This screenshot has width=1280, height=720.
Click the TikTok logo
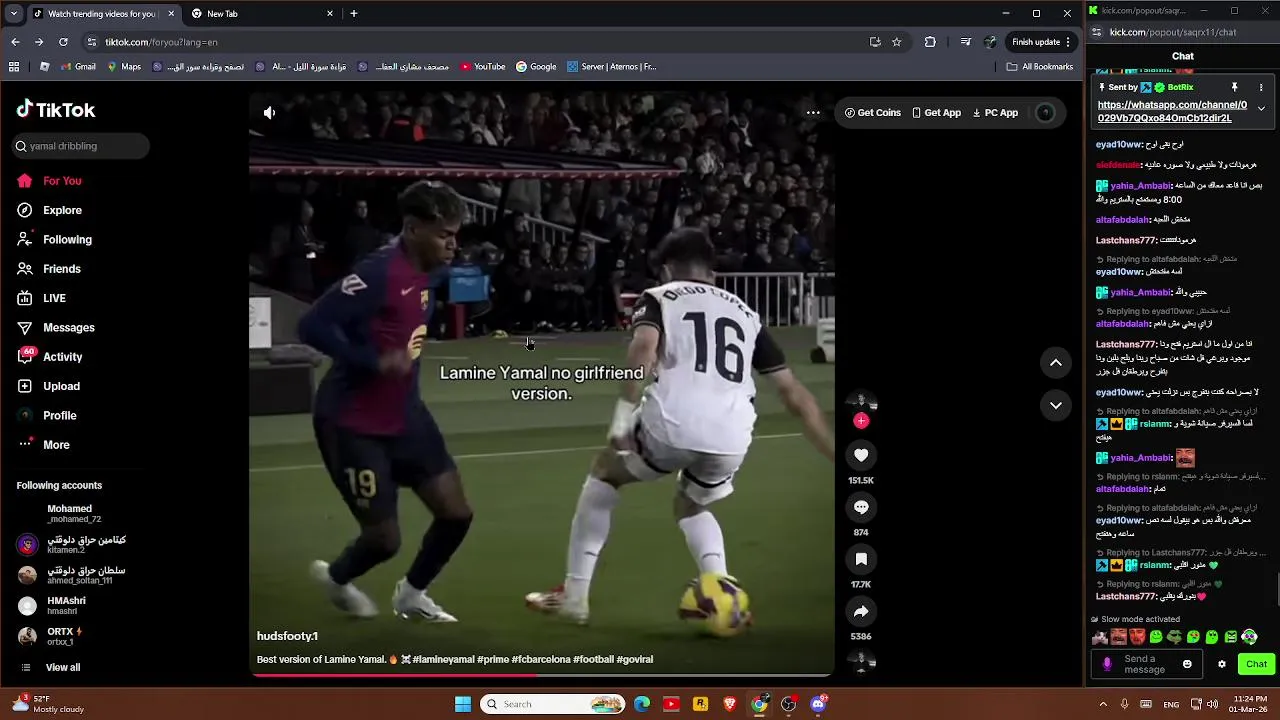pyautogui.click(x=56, y=110)
